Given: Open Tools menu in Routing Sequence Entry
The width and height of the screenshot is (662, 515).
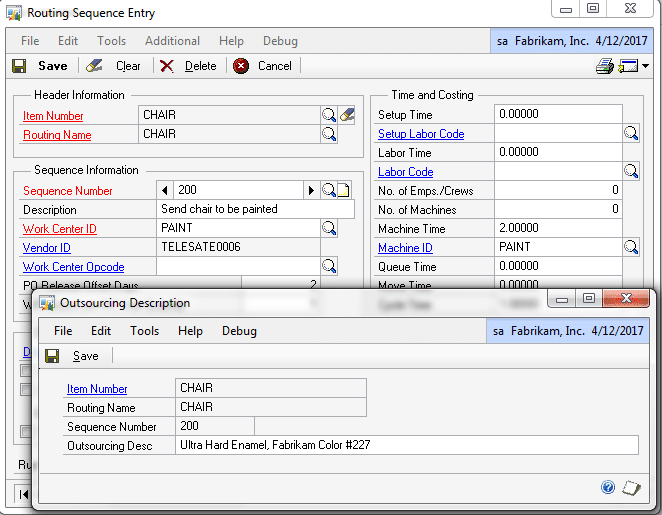Looking at the screenshot, I should coord(111,41).
